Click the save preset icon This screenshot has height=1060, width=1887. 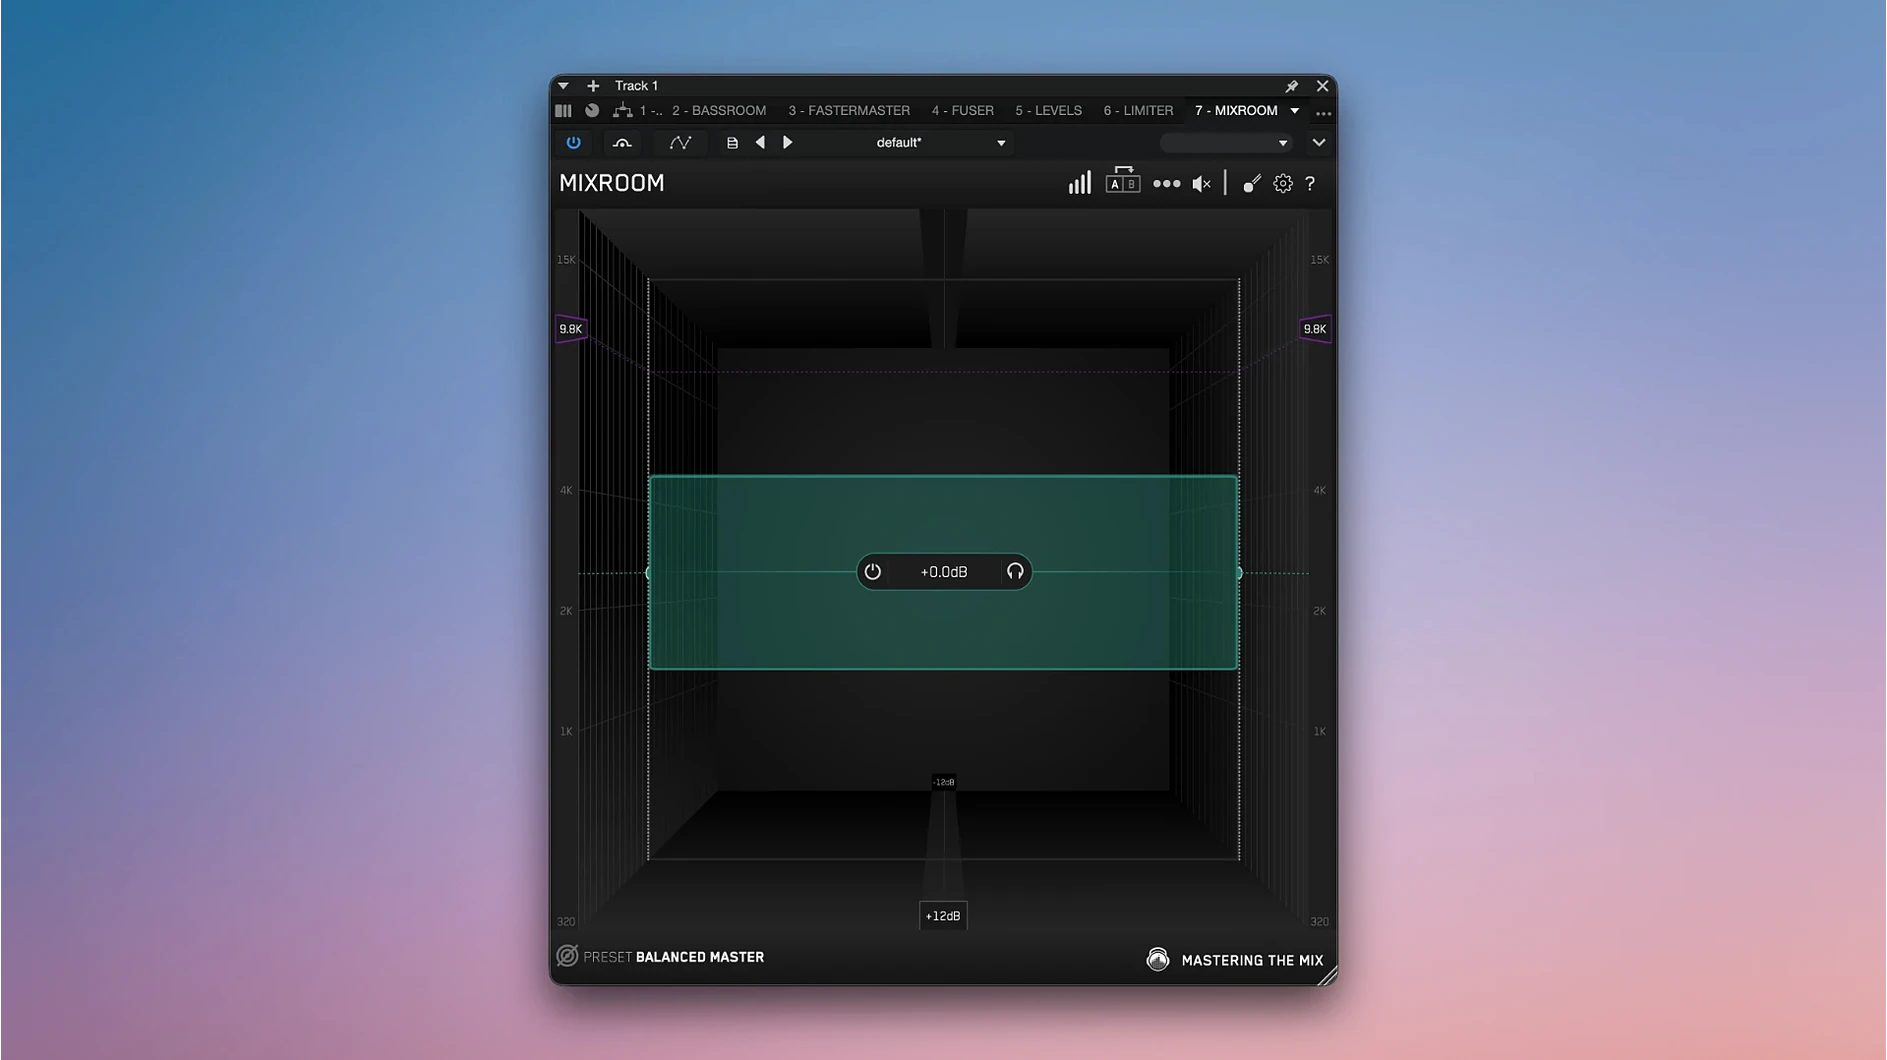pyautogui.click(x=732, y=143)
